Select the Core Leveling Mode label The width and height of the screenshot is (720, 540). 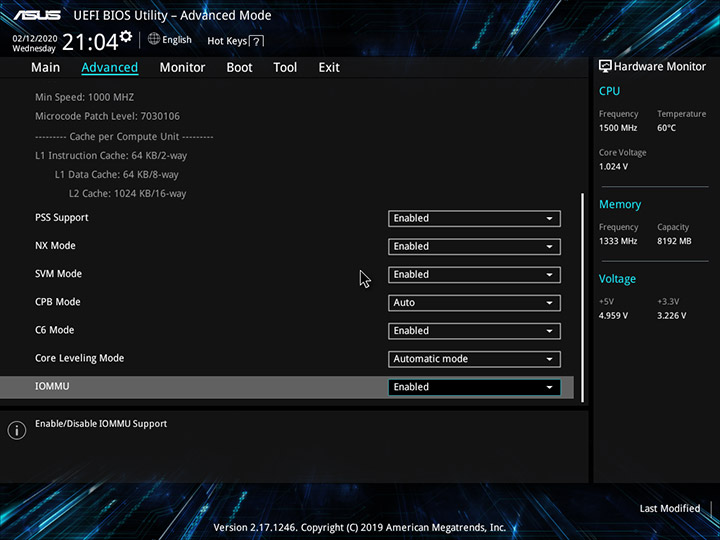[x=79, y=358]
